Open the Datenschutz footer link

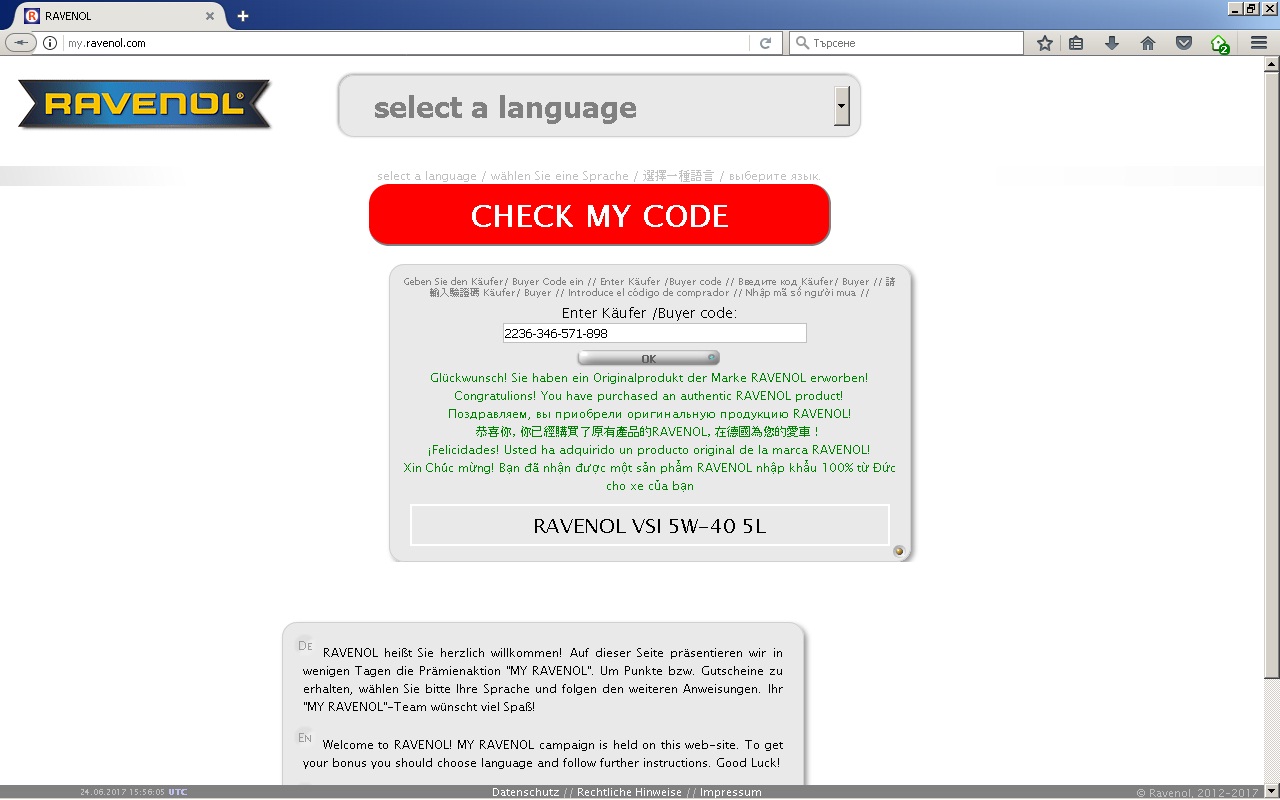click(524, 792)
